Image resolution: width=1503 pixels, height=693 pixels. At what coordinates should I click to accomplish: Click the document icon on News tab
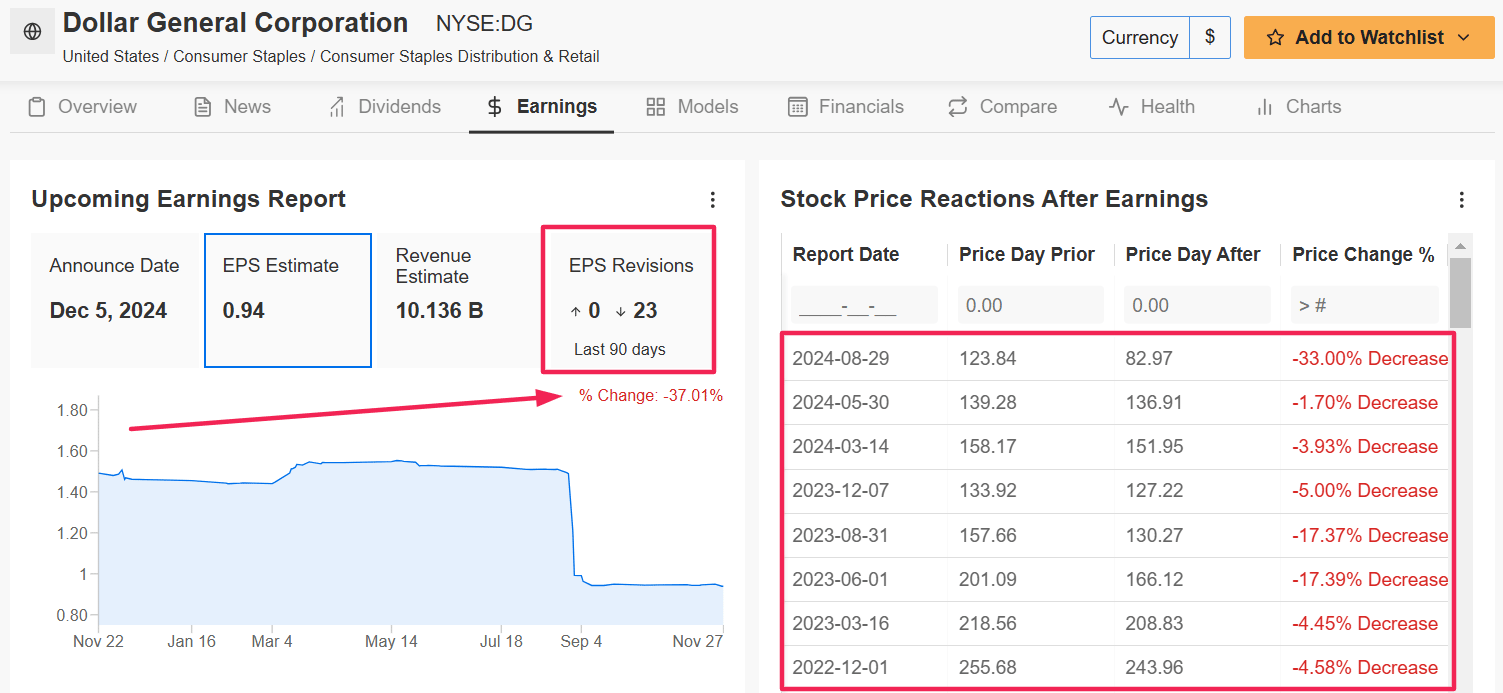[x=203, y=107]
